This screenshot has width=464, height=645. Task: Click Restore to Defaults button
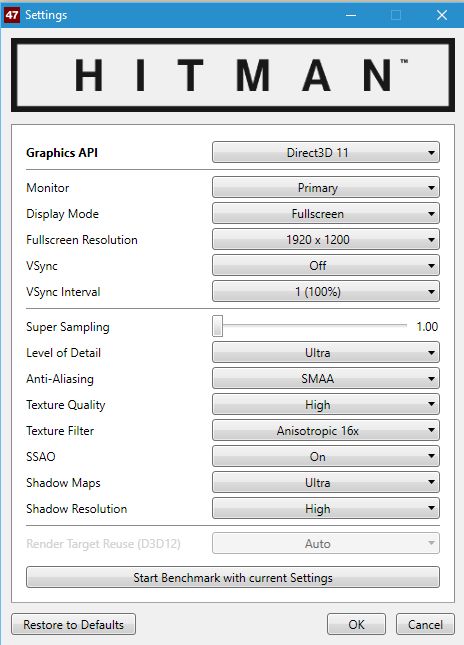73,624
